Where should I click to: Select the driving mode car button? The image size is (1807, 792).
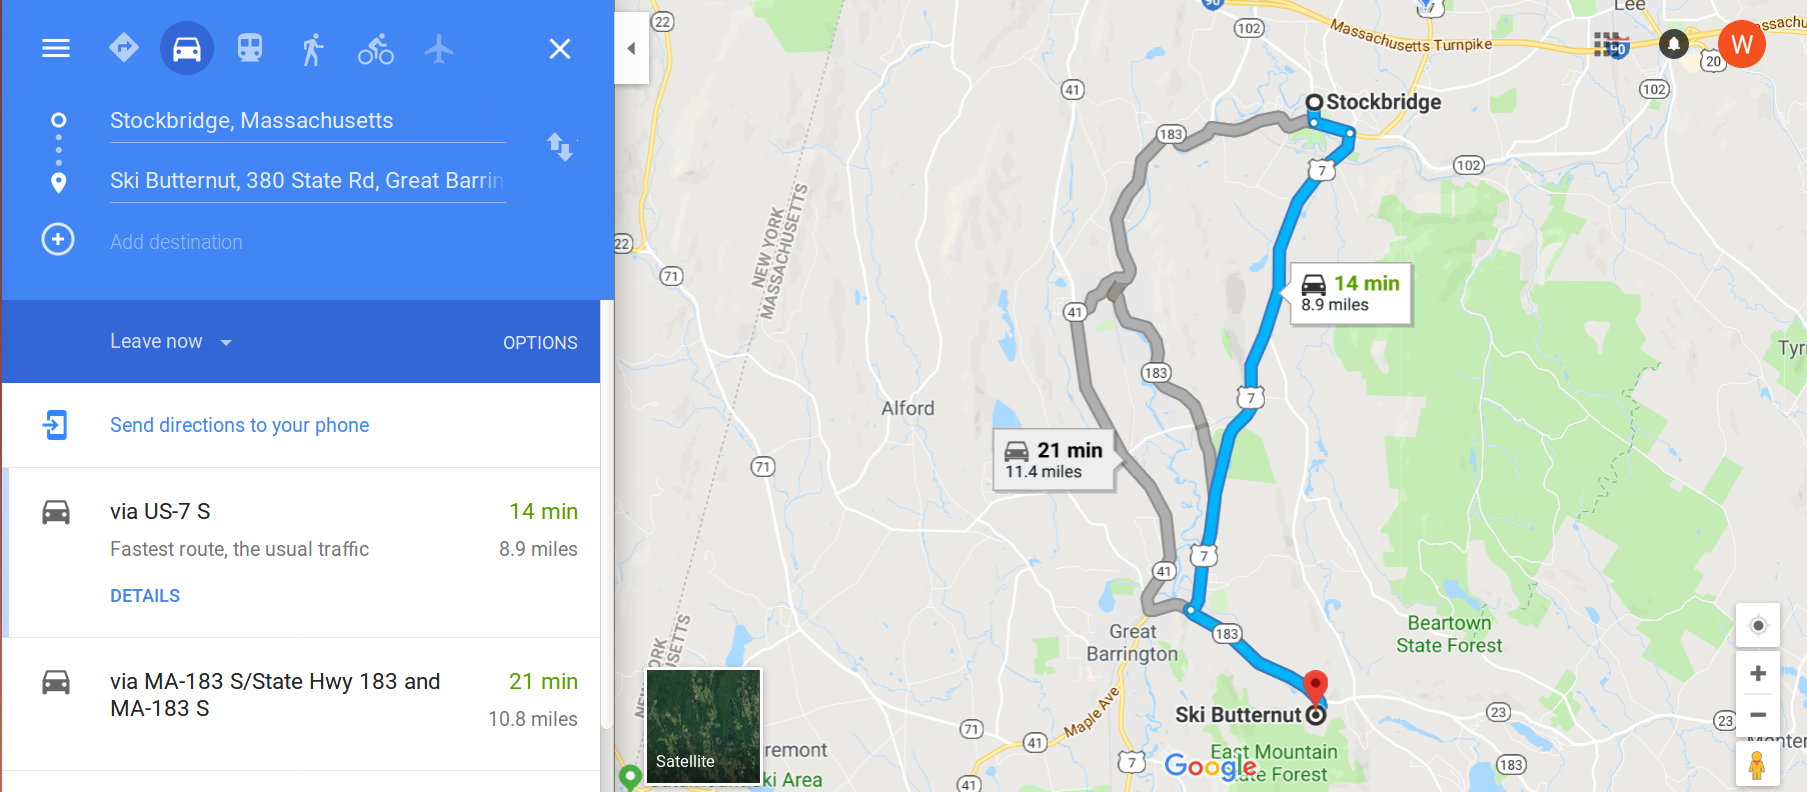[x=187, y=48]
